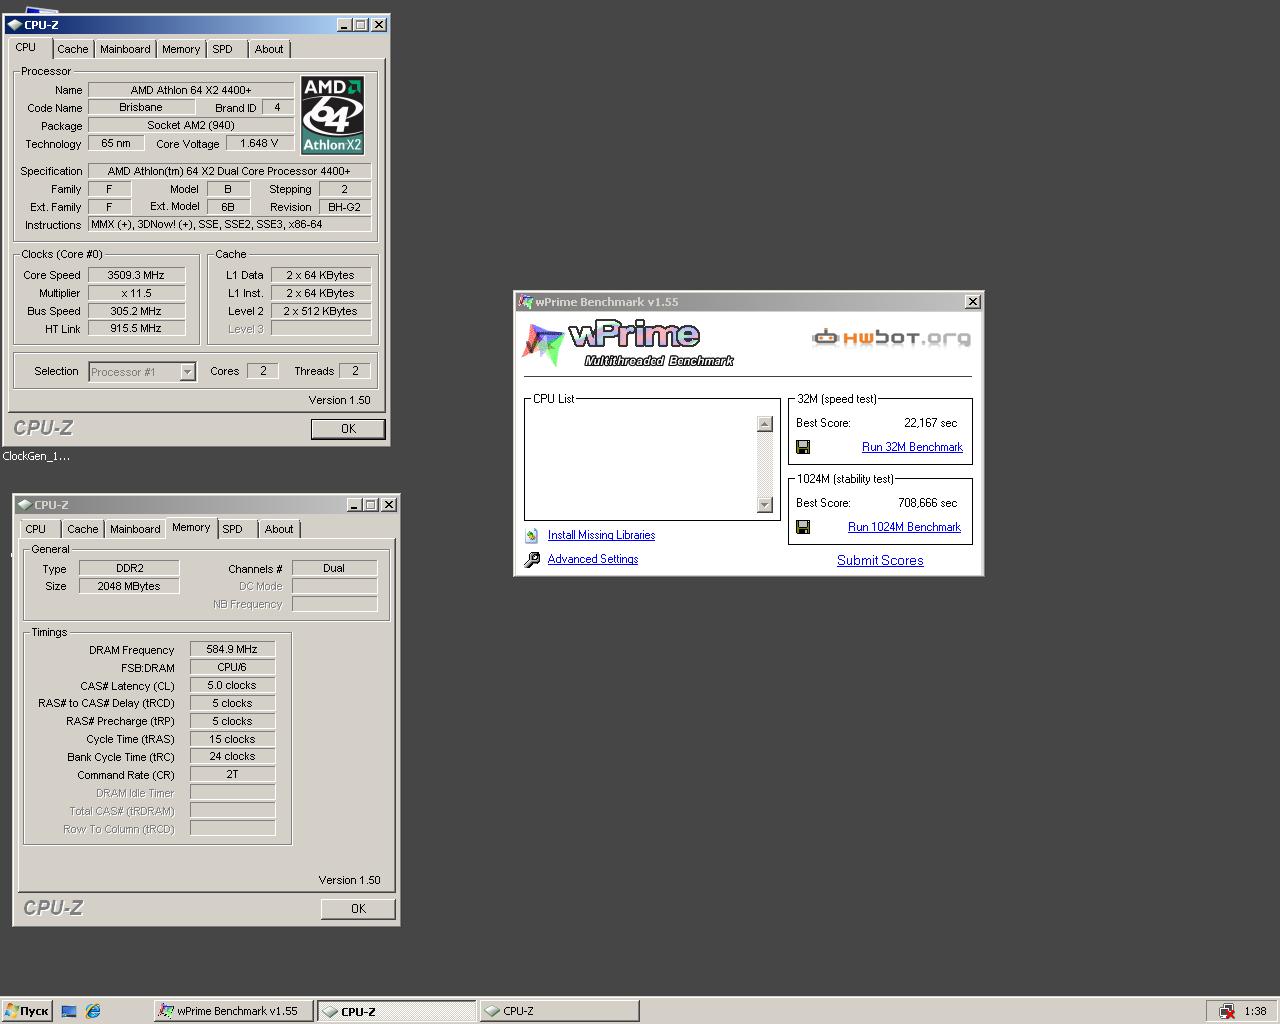
Task: Click the HT Link value 915.5 MHz
Action: pyautogui.click(x=137, y=328)
